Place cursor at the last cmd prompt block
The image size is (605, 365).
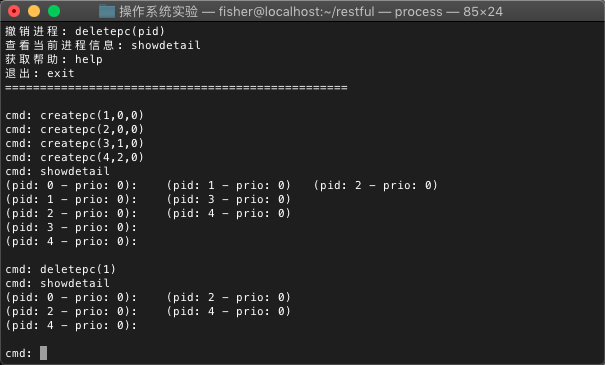pyautogui.click(x=43, y=353)
